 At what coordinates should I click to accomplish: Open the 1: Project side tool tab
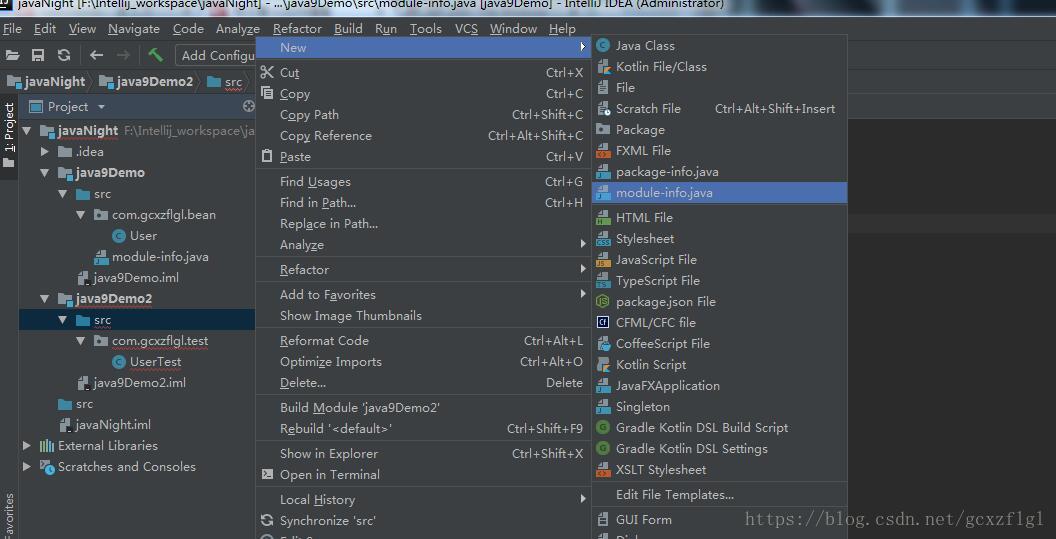(9, 135)
